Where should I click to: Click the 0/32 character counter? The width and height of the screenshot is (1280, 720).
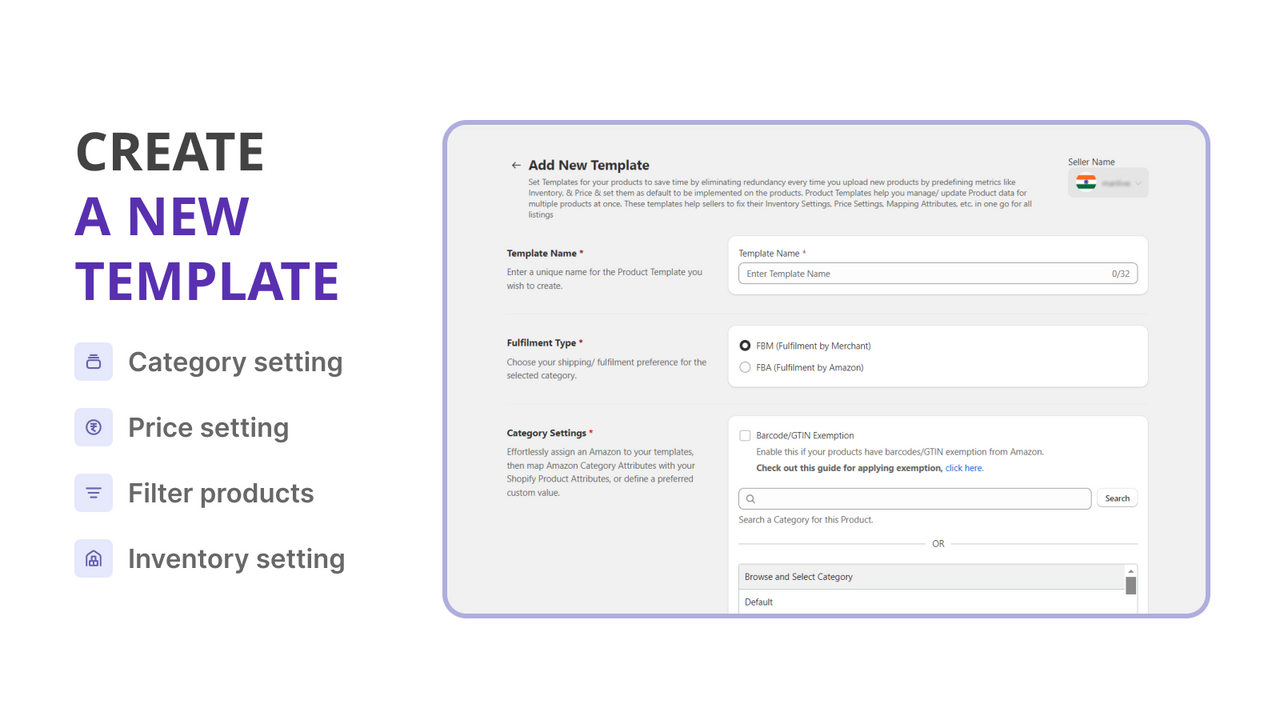(x=1121, y=274)
